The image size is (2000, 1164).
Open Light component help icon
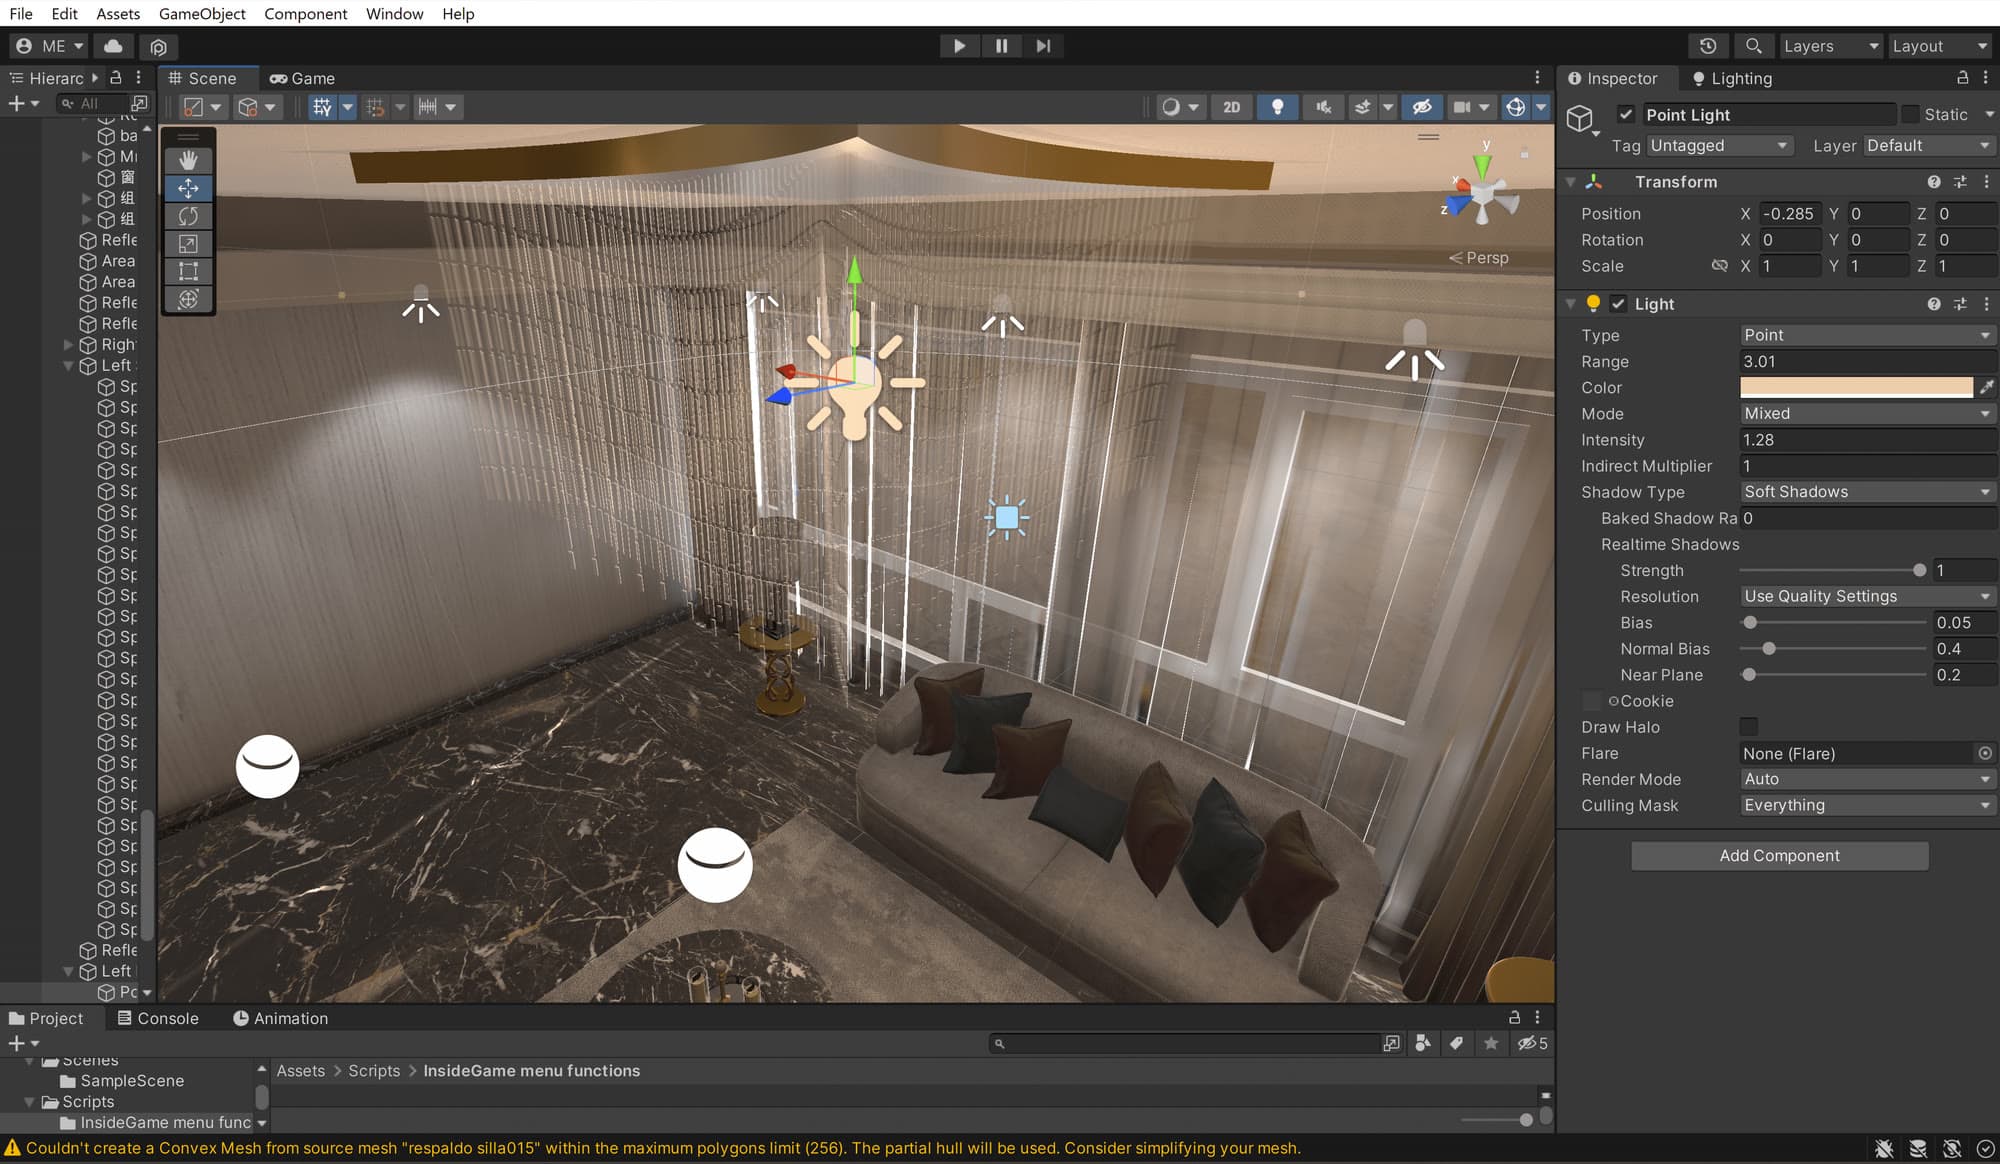1934,304
